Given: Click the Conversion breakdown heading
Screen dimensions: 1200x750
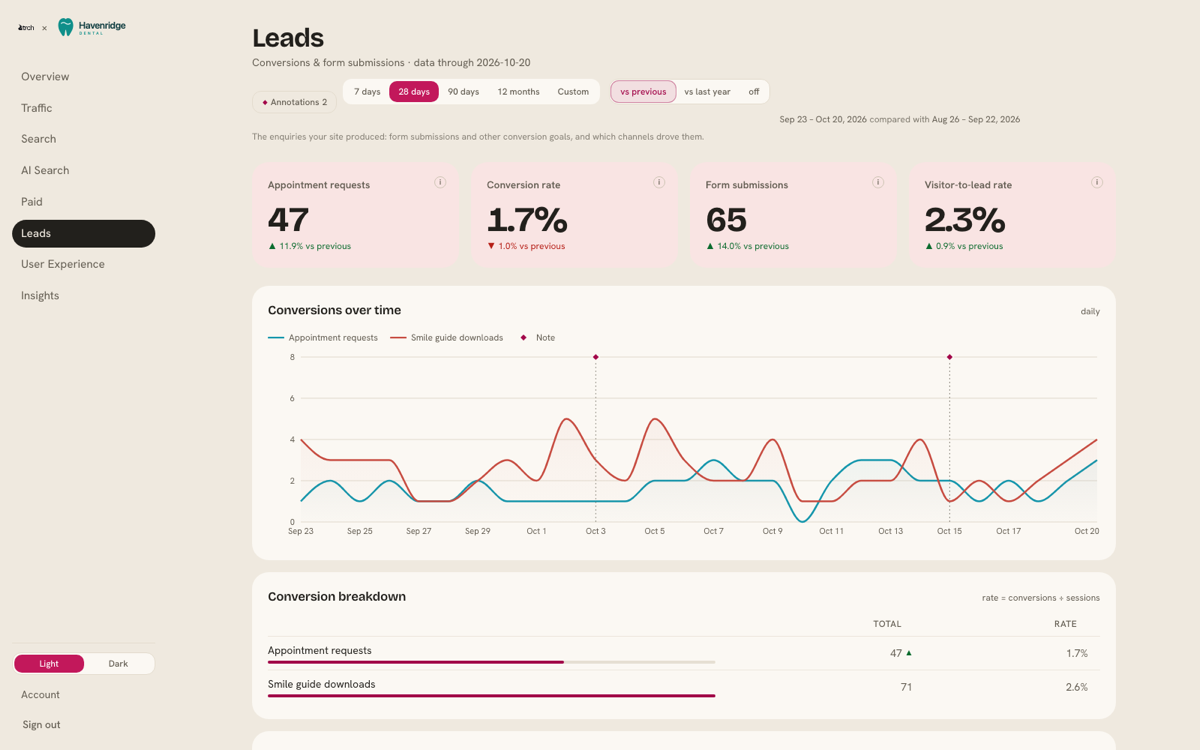Looking at the screenshot, I should (337, 597).
